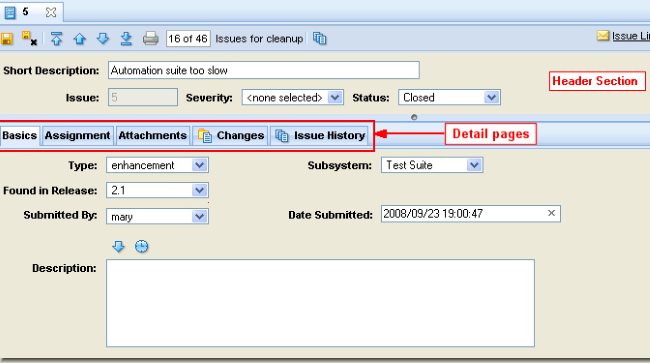Expand the Subsystem dropdown showing Test Suite

pos(432,165)
